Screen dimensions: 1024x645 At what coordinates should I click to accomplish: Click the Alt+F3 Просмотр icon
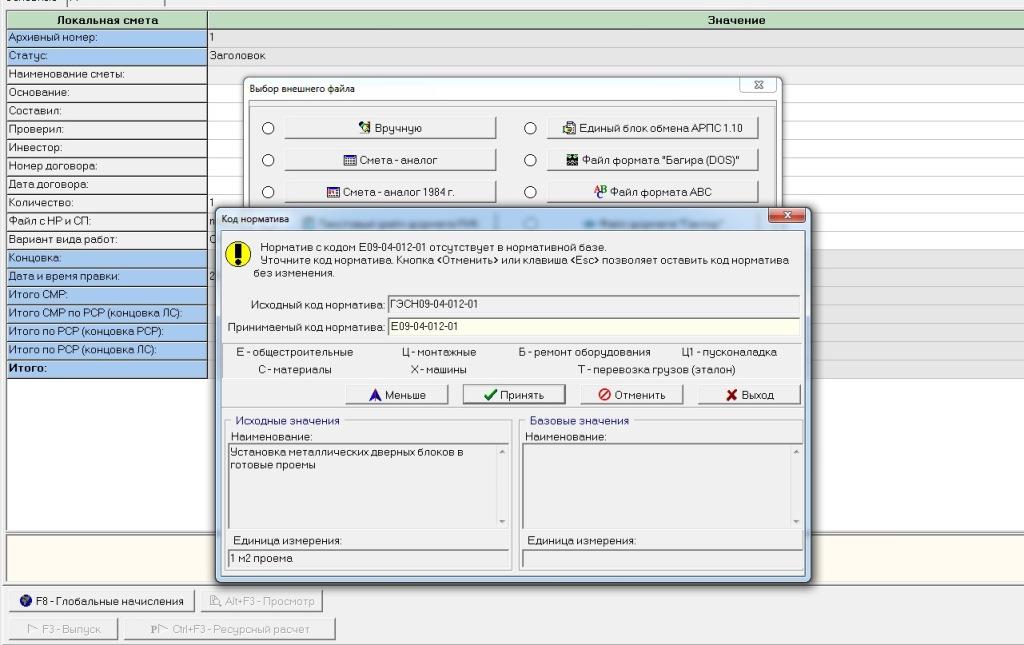tap(215, 601)
